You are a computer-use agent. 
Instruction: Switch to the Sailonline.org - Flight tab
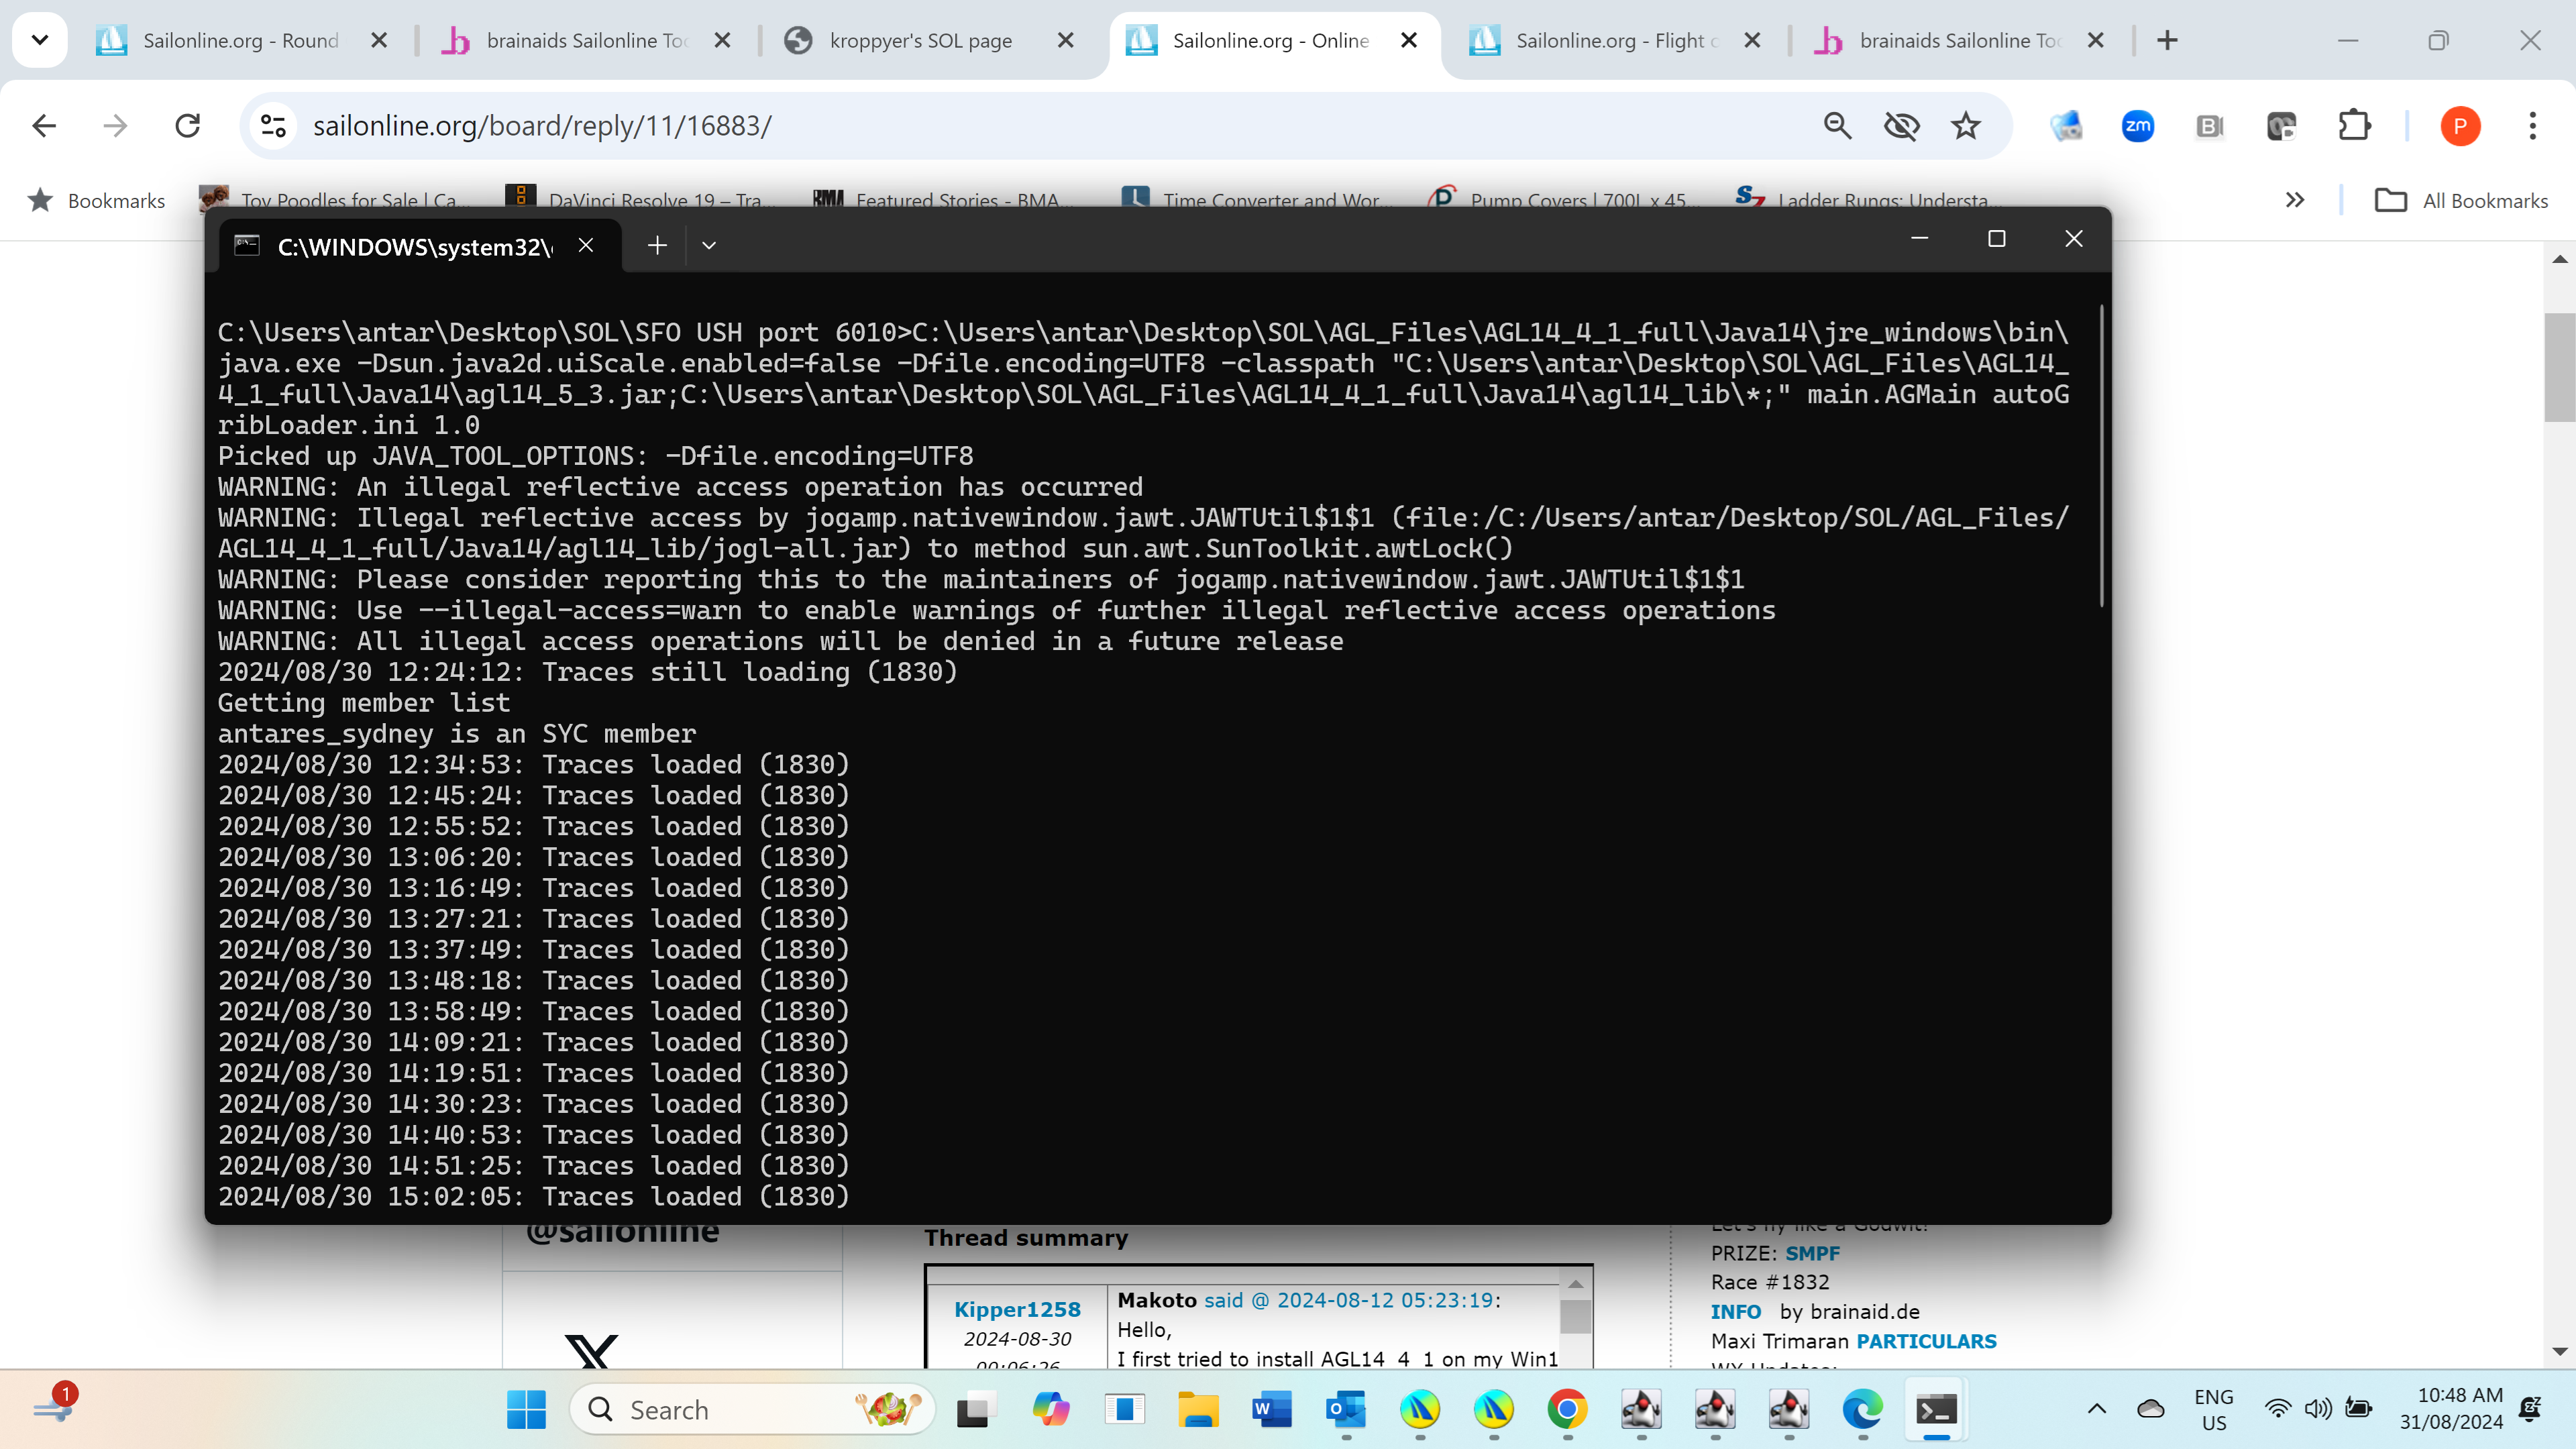coord(1616,40)
